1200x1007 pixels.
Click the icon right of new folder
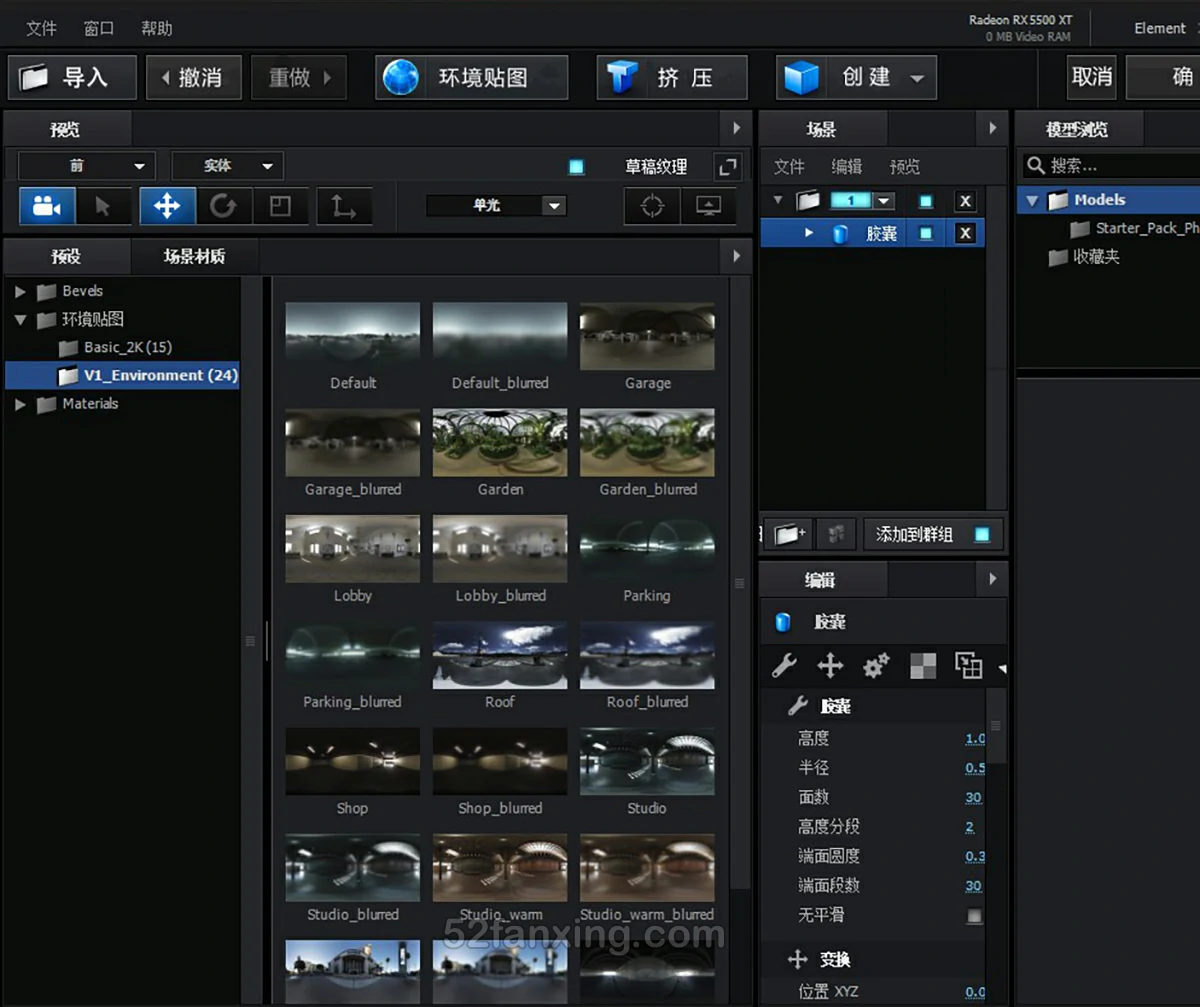click(x=836, y=534)
